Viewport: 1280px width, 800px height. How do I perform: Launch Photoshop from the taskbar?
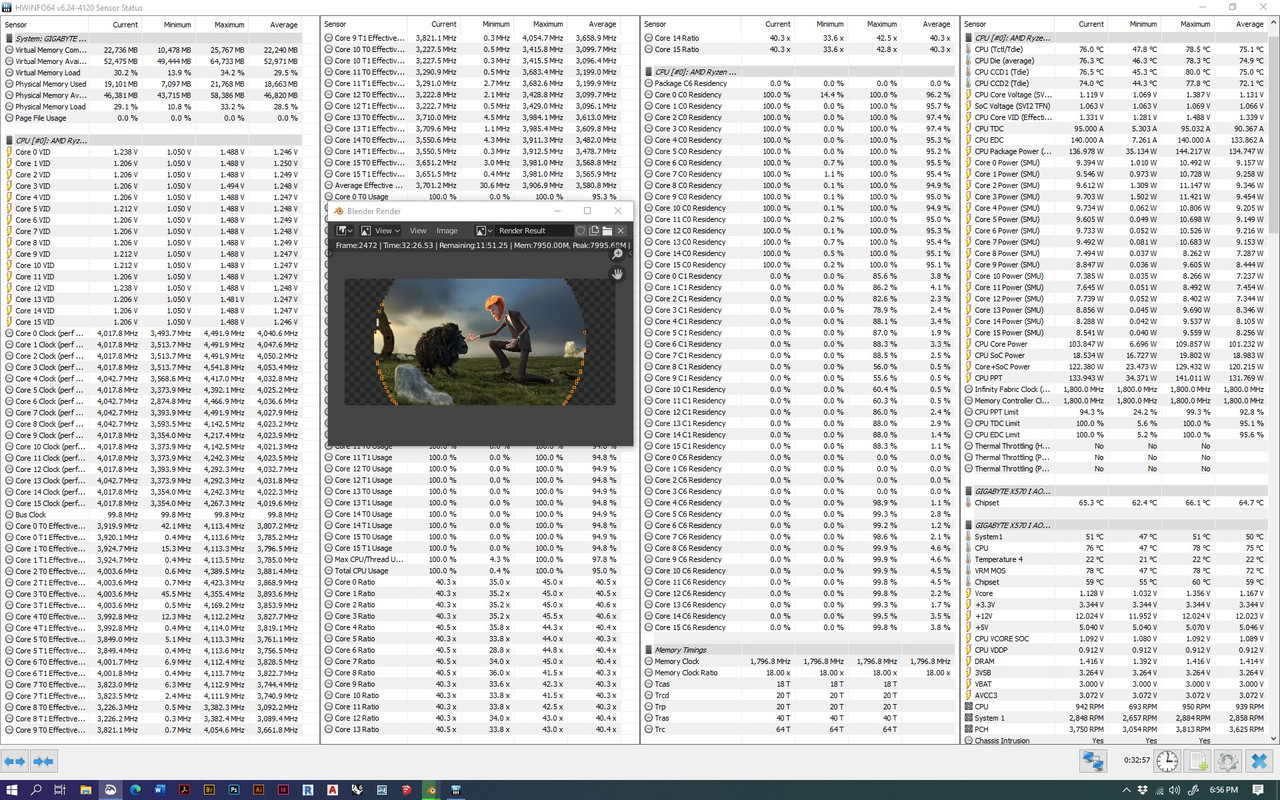(232, 790)
